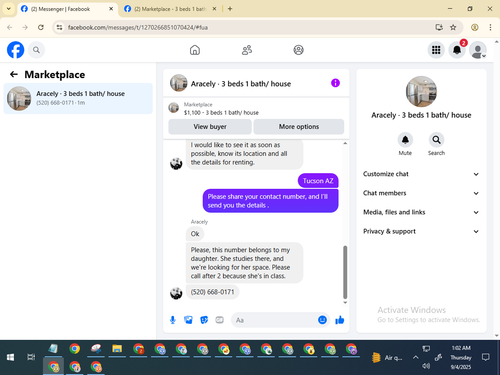The image size is (500, 375).
Task: Click the chat scroll-down arrow
Action: tap(345, 302)
